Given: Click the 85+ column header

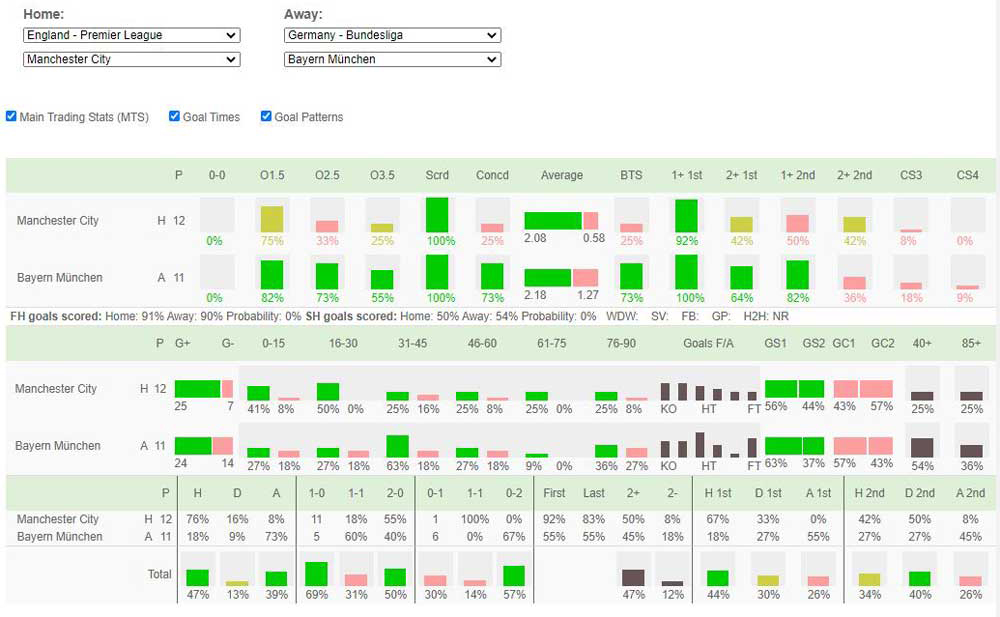Looking at the screenshot, I should [971, 343].
